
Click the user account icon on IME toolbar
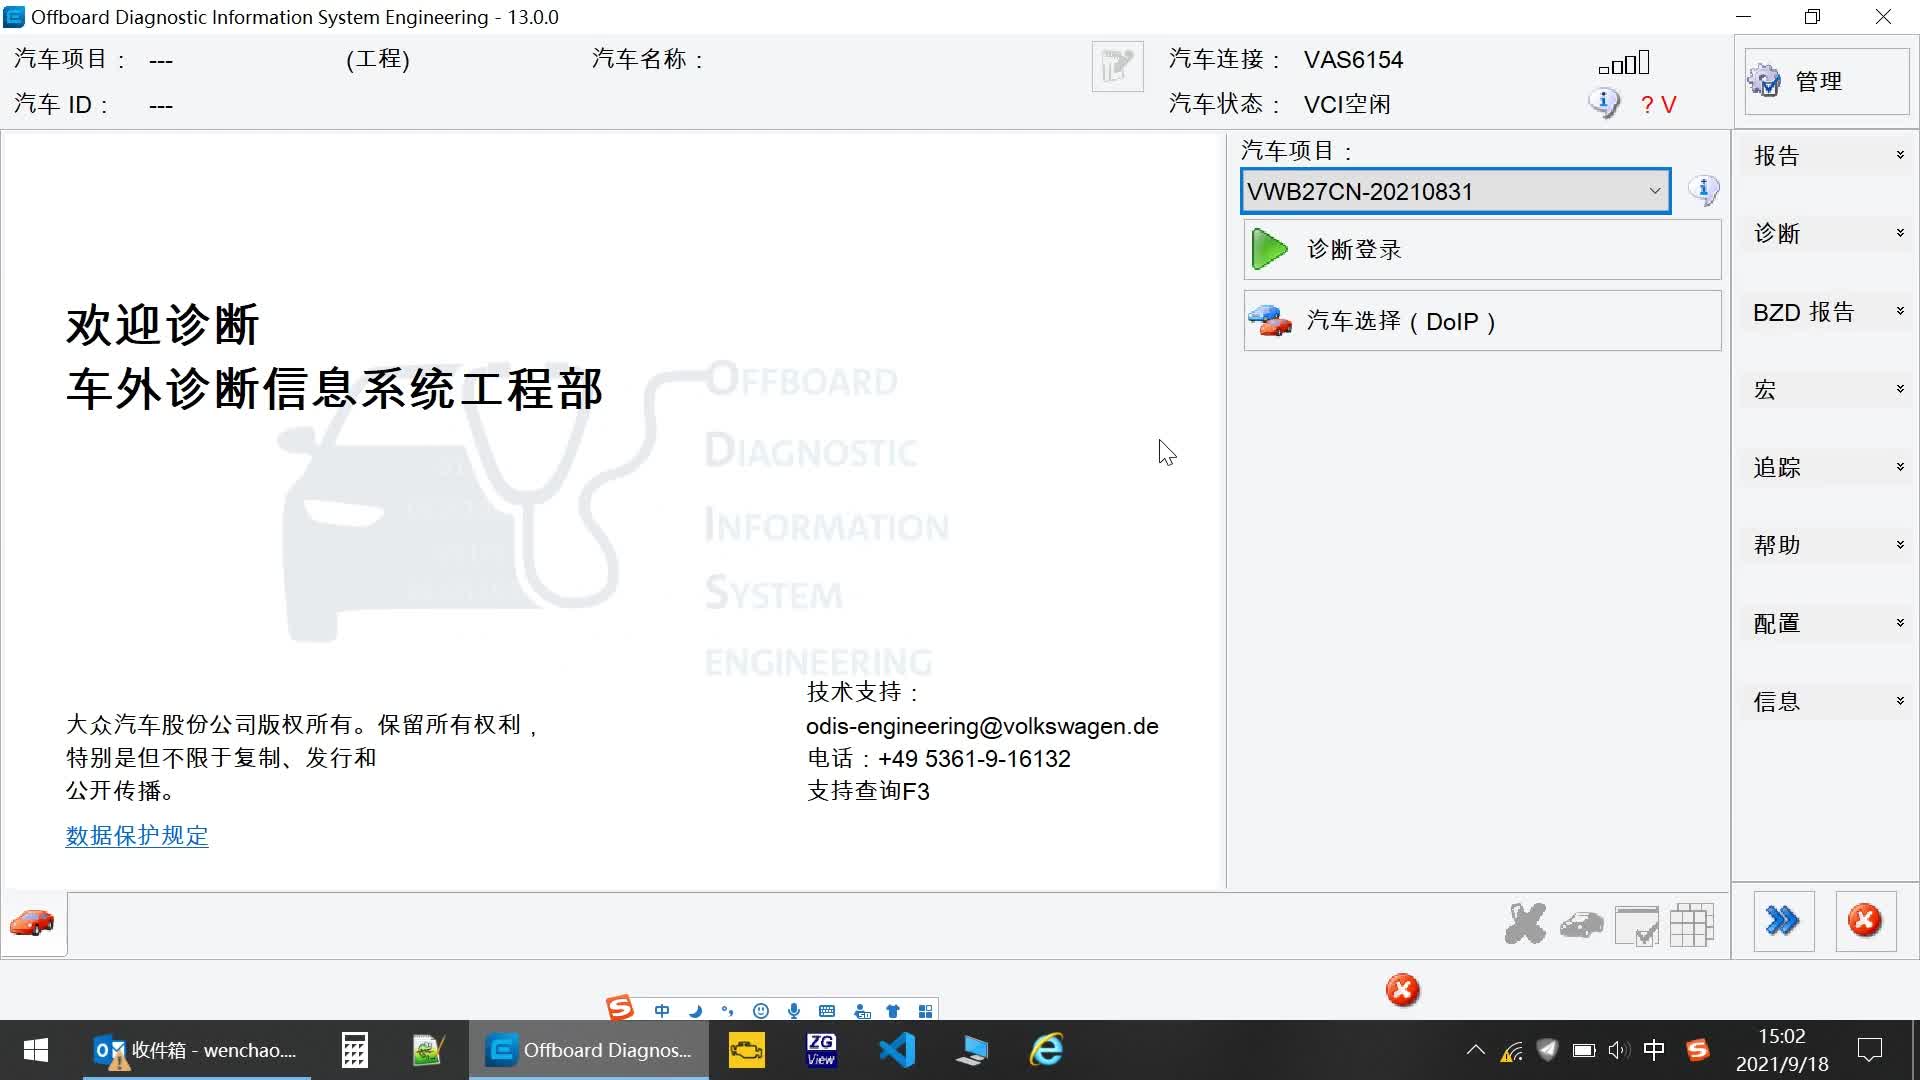tap(862, 1011)
